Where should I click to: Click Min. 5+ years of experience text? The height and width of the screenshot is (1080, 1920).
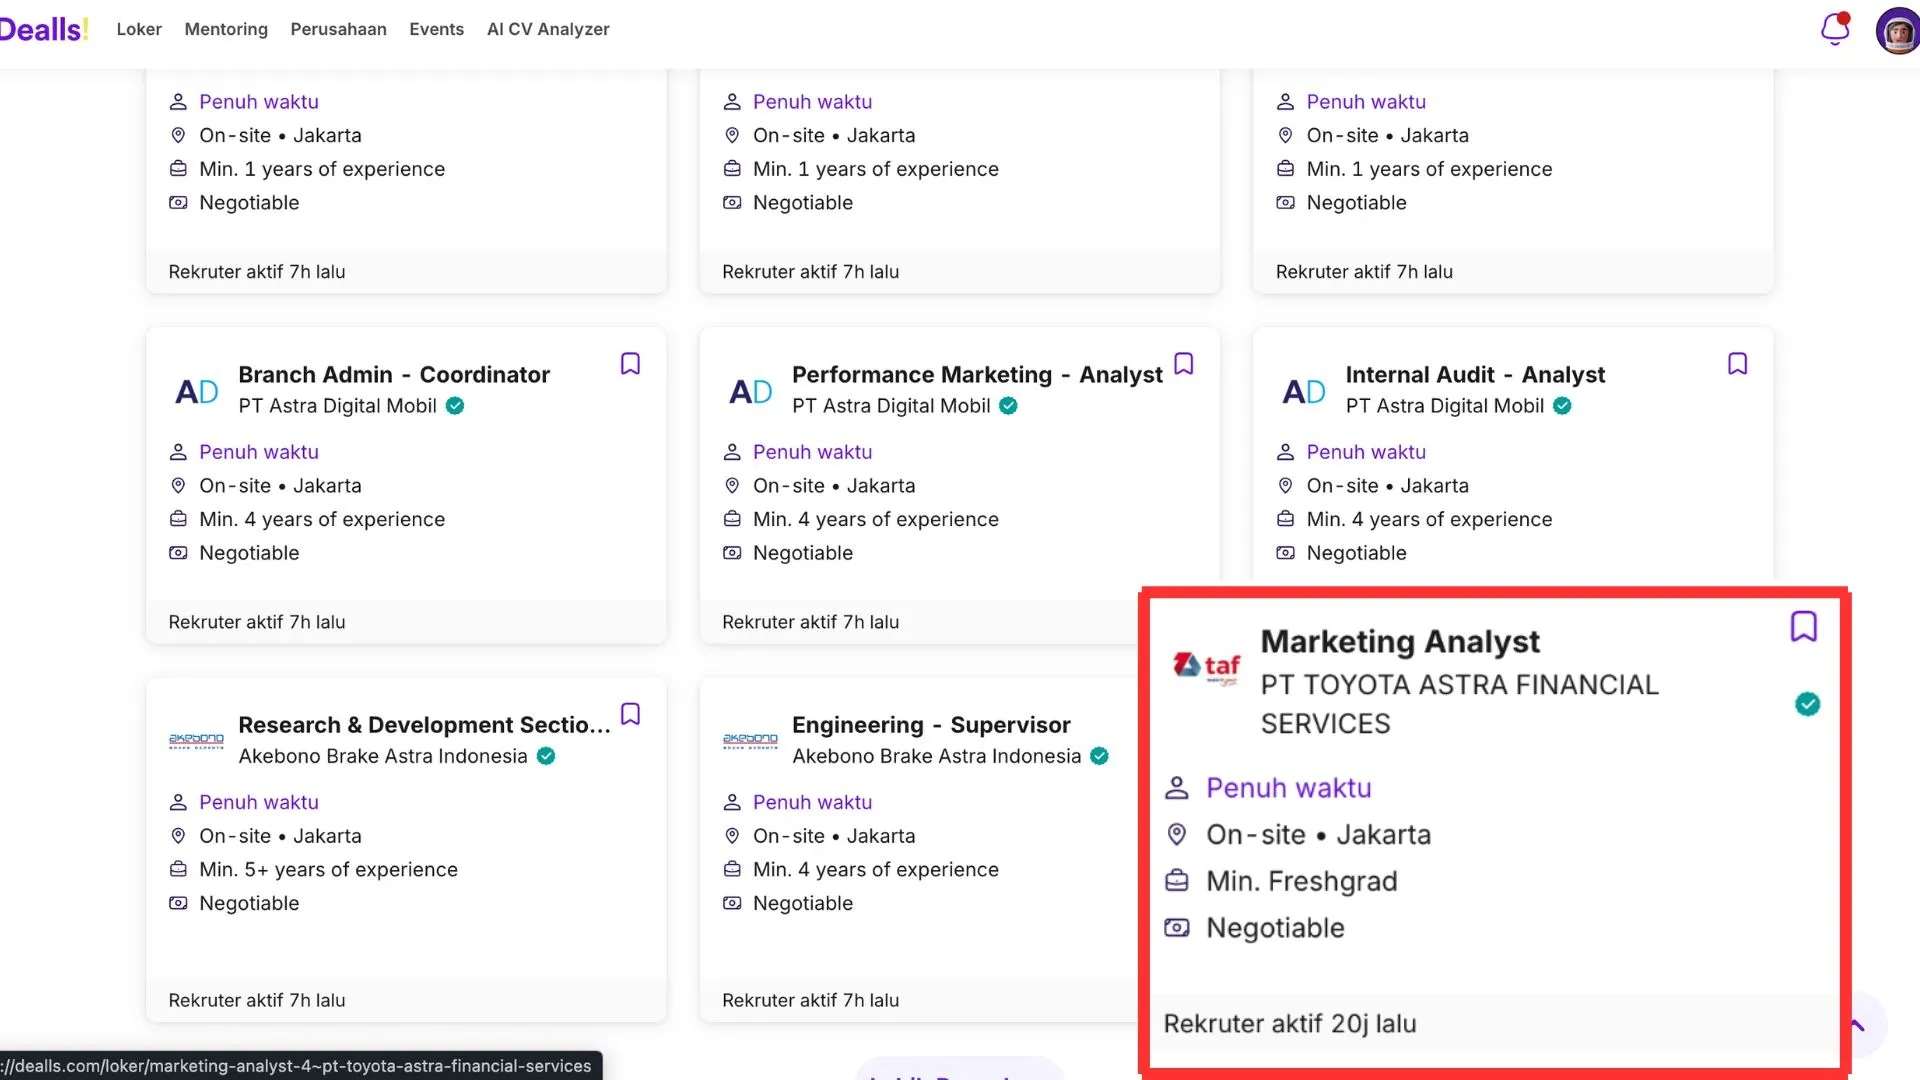click(x=328, y=870)
